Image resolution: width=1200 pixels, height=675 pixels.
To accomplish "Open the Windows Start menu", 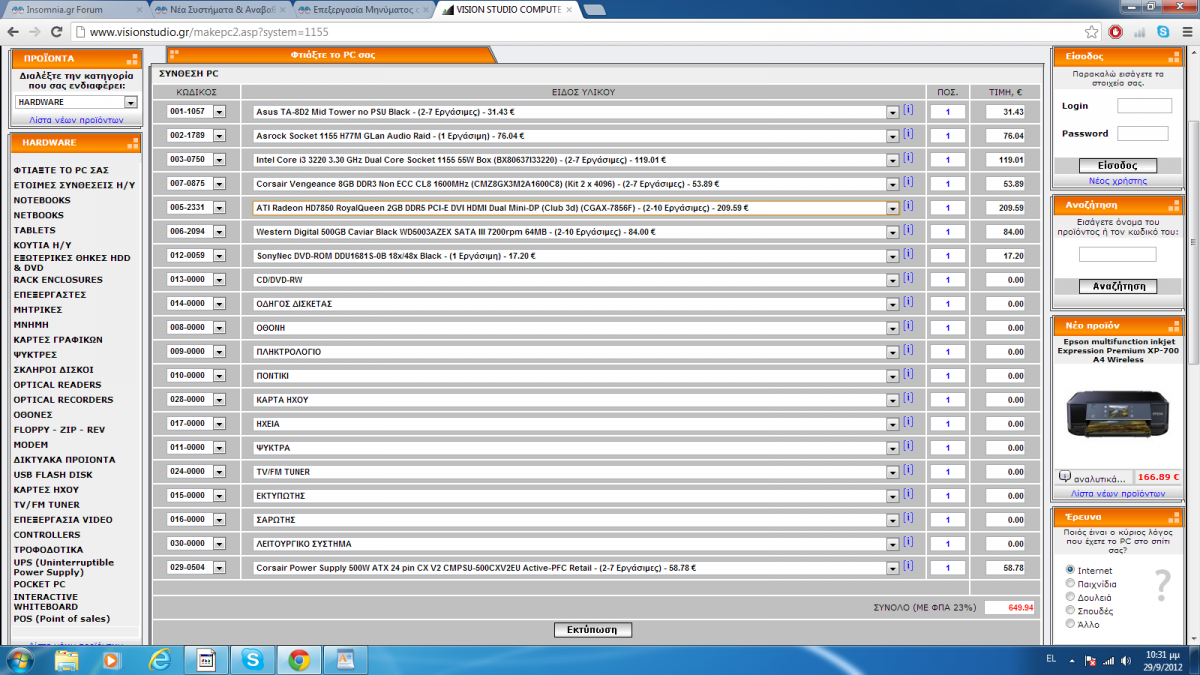I will (x=20, y=659).
